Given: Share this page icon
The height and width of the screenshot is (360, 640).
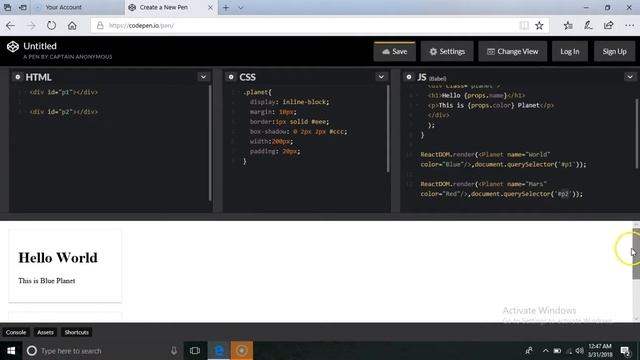Looking at the screenshot, I should tap(608, 25).
